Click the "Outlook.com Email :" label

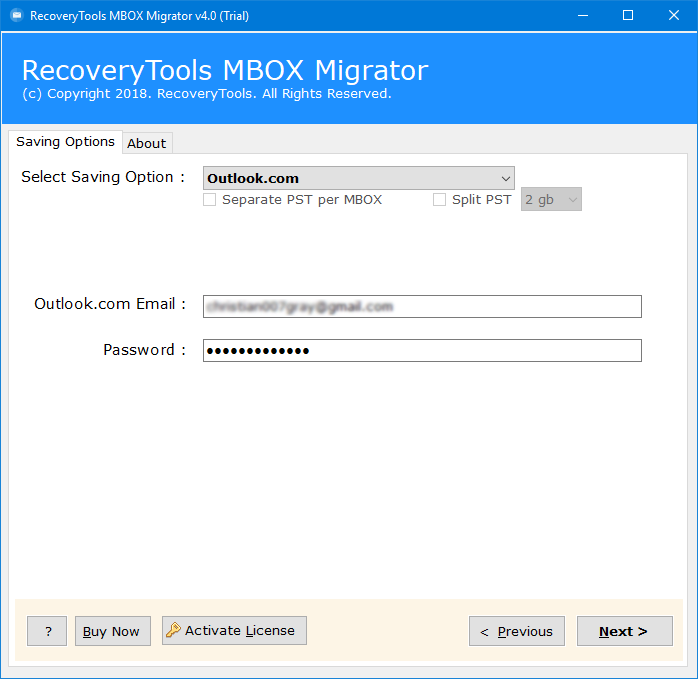(110, 304)
